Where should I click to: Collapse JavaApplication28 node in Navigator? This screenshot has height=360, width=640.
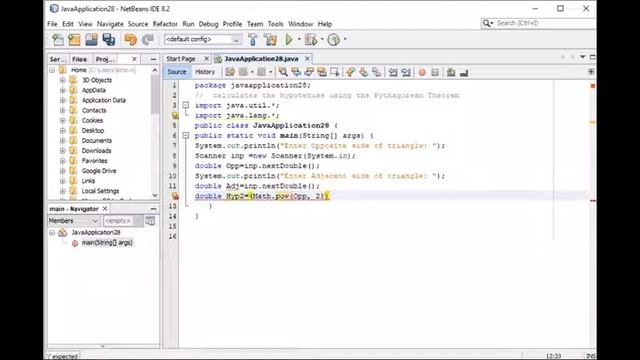[52, 233]
